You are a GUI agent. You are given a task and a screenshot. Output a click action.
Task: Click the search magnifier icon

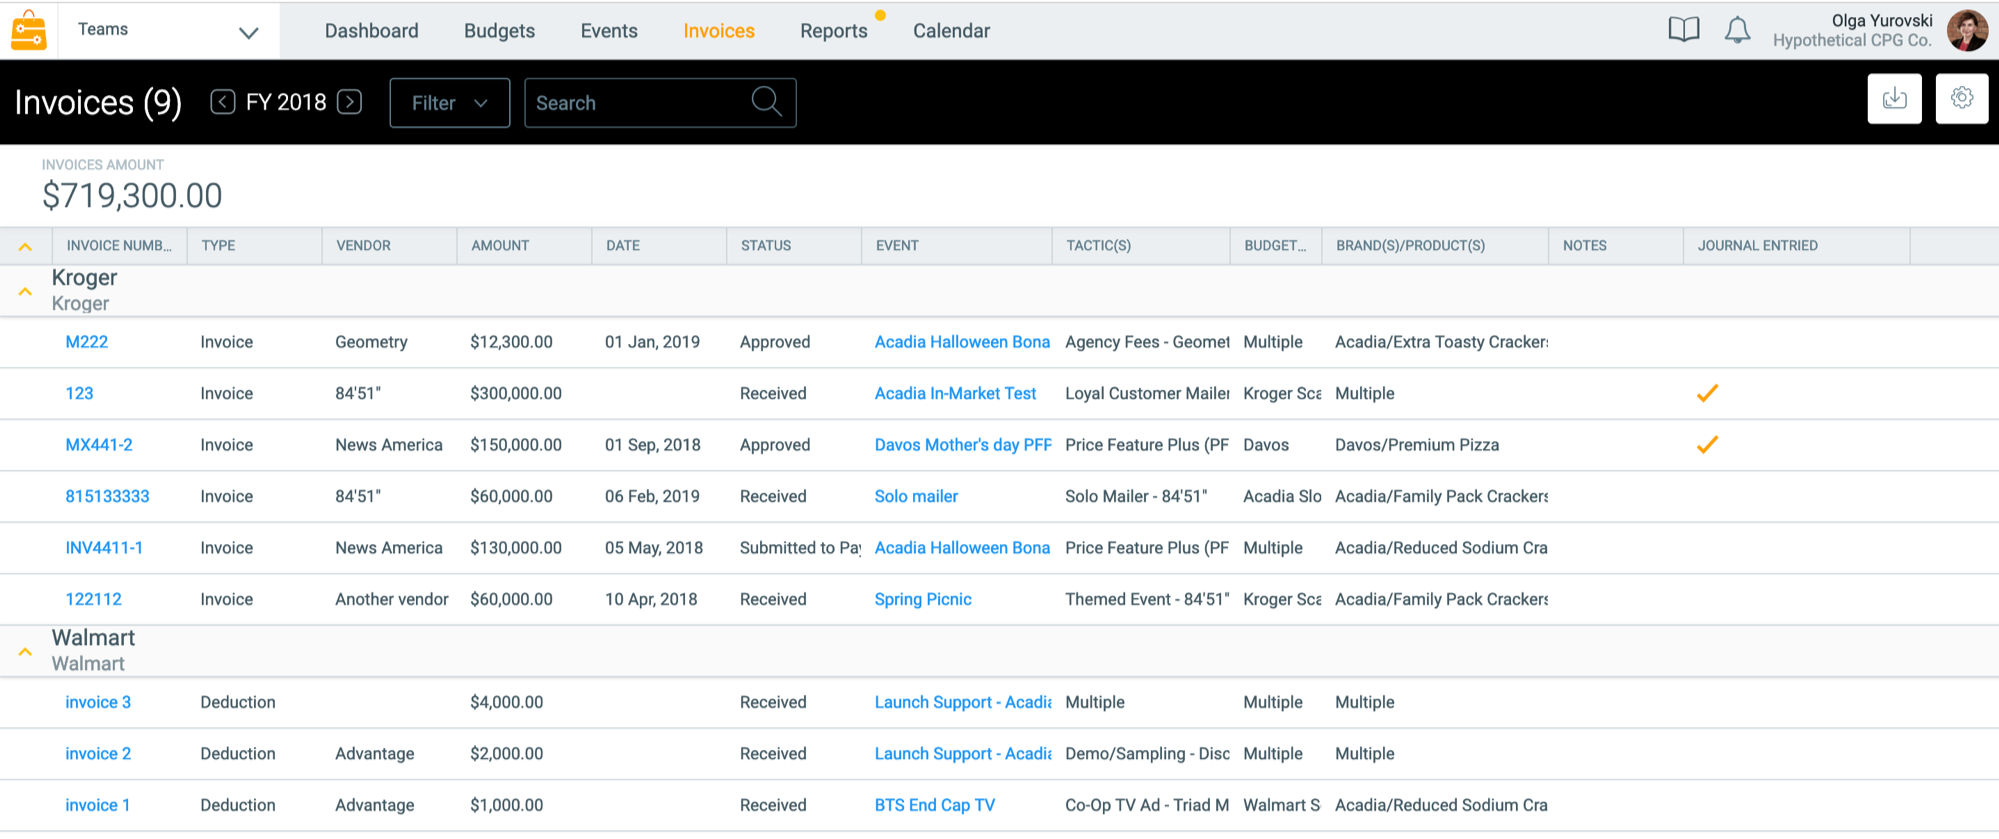(x=766, y=101)
